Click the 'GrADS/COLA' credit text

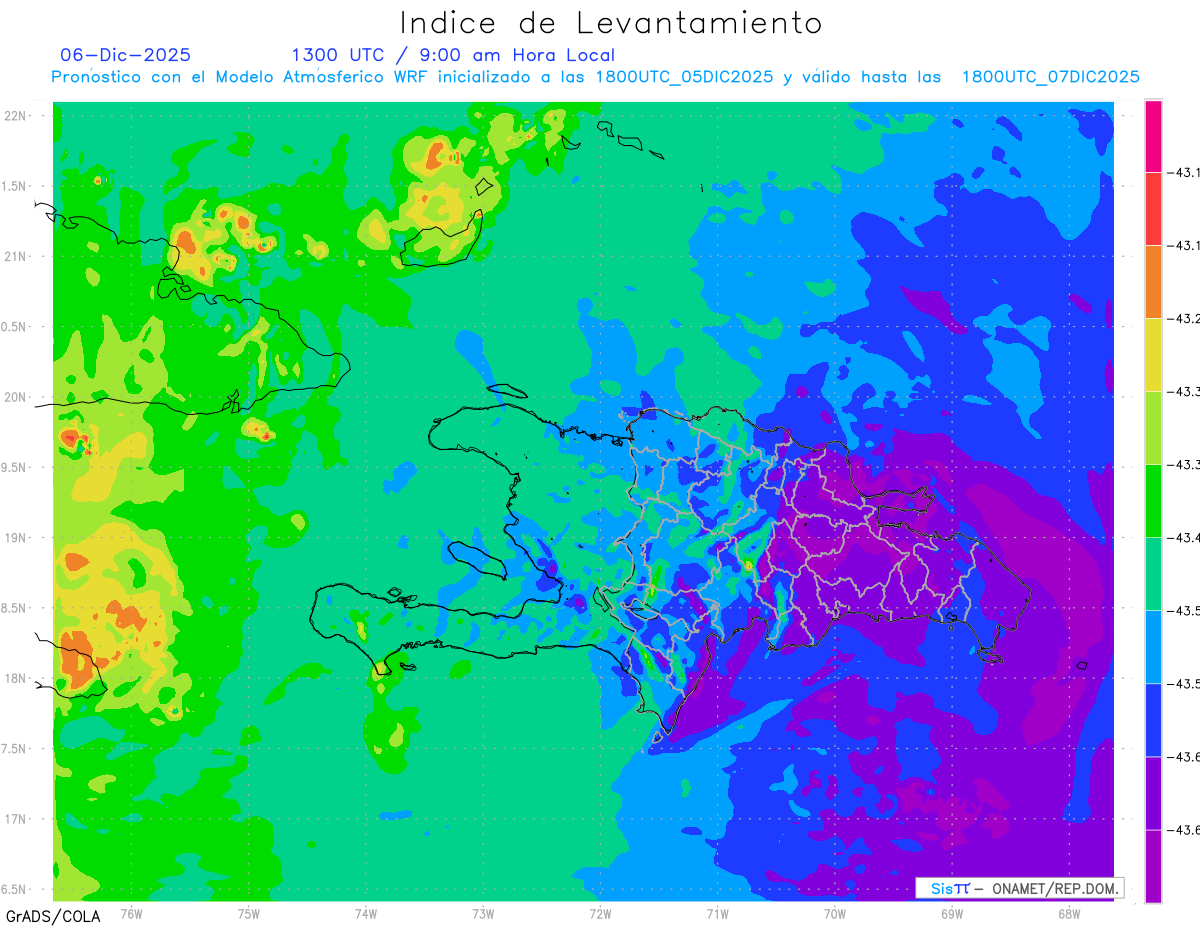click(x=53, y=916)
